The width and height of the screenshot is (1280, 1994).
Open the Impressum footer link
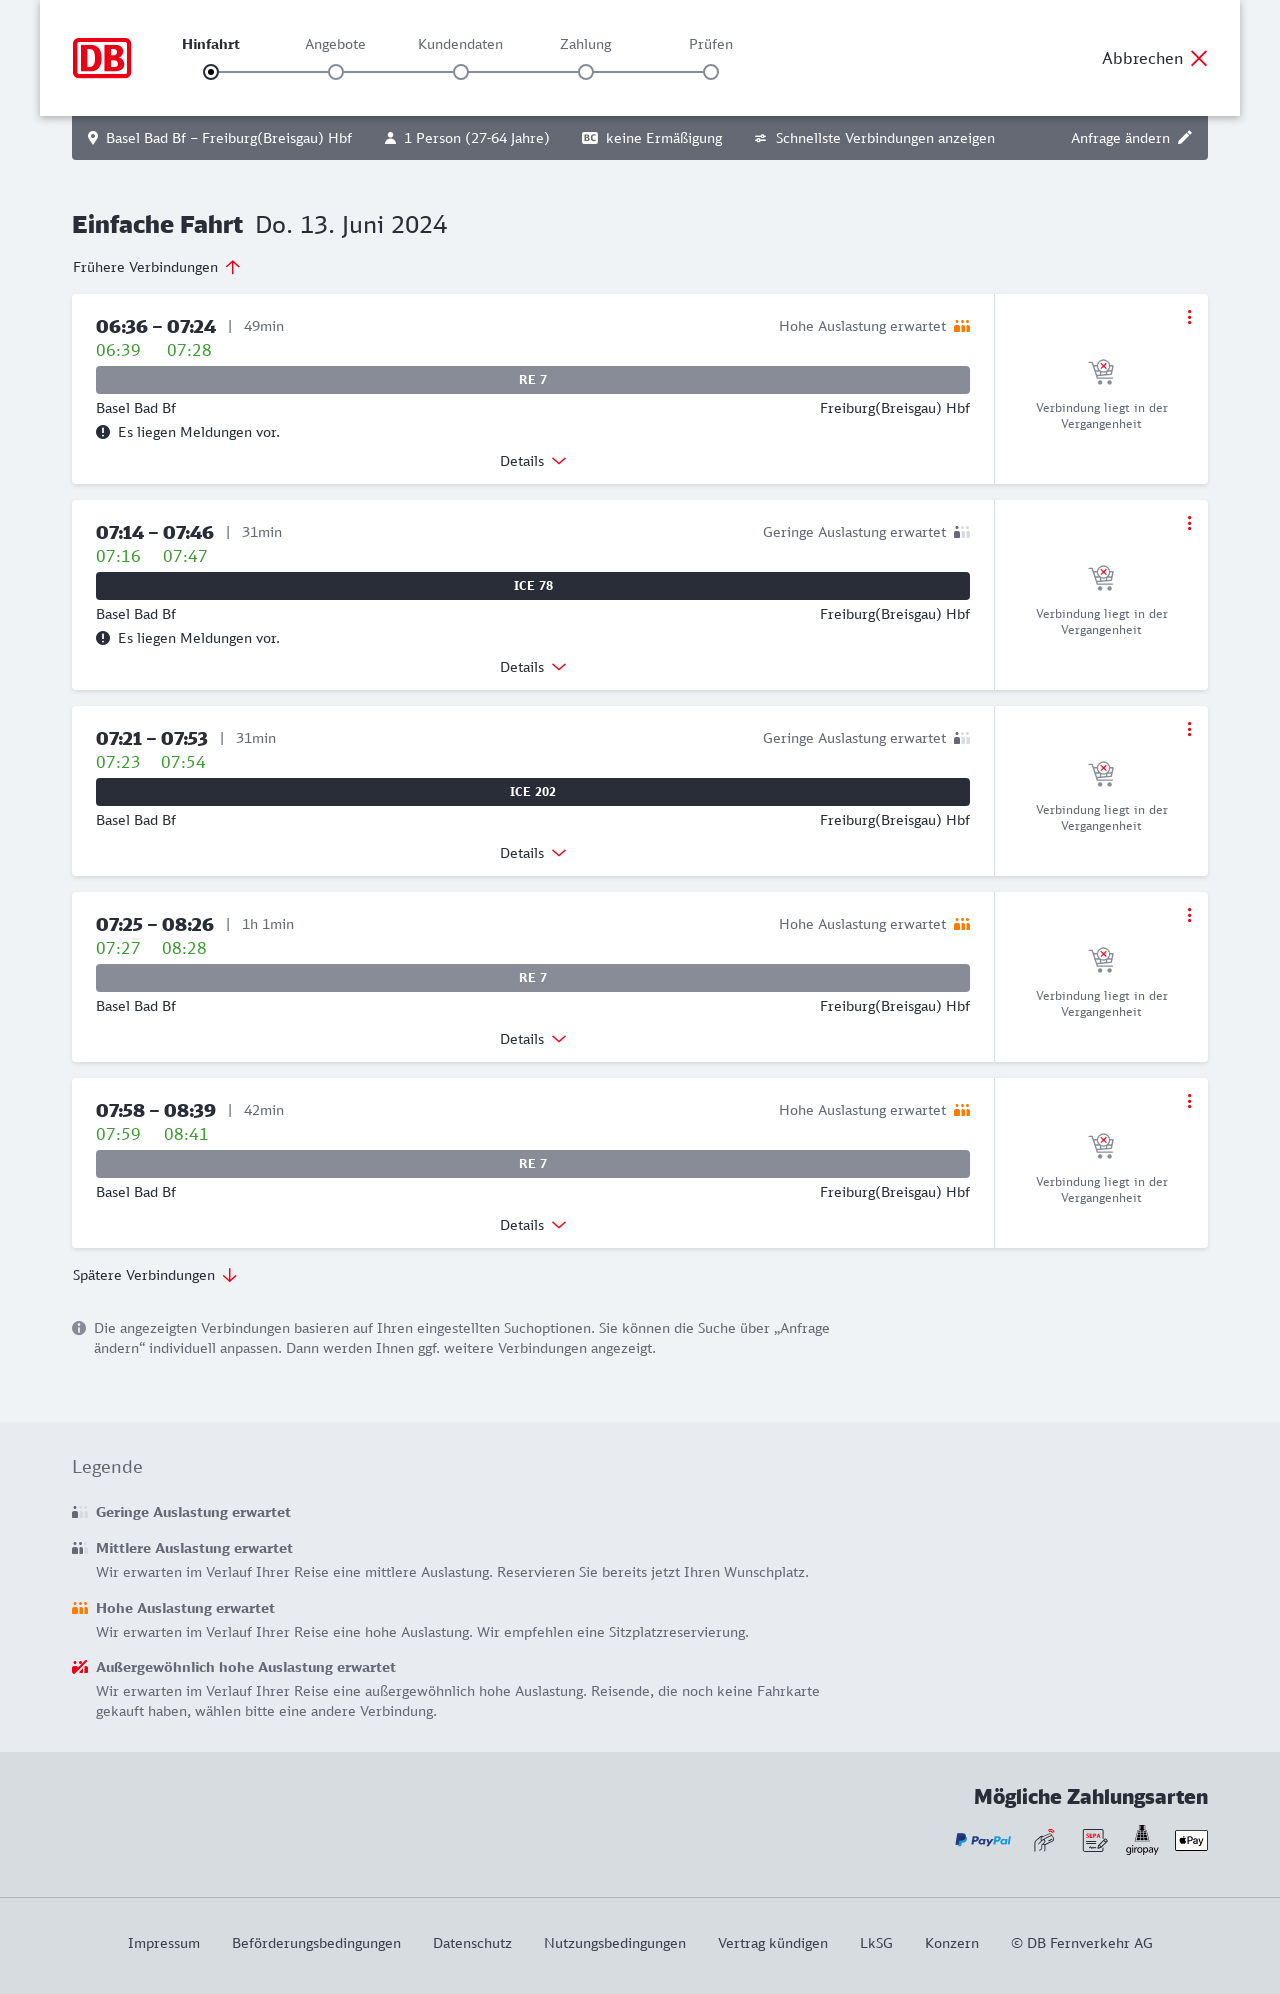pyautogui.click(x=164, y=1943)
